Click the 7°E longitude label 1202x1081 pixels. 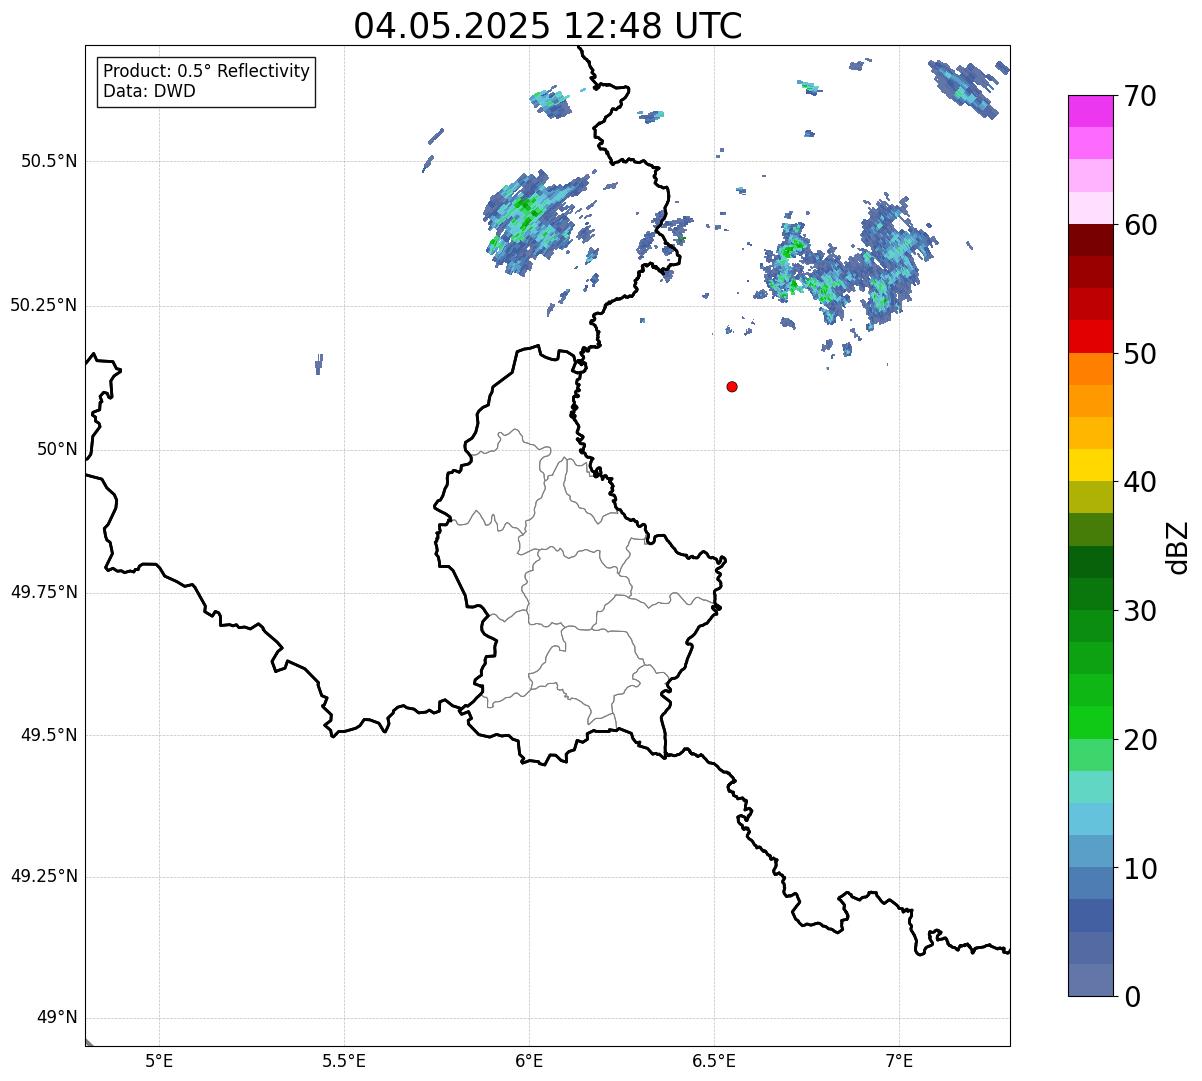(x=899, y=1061)
